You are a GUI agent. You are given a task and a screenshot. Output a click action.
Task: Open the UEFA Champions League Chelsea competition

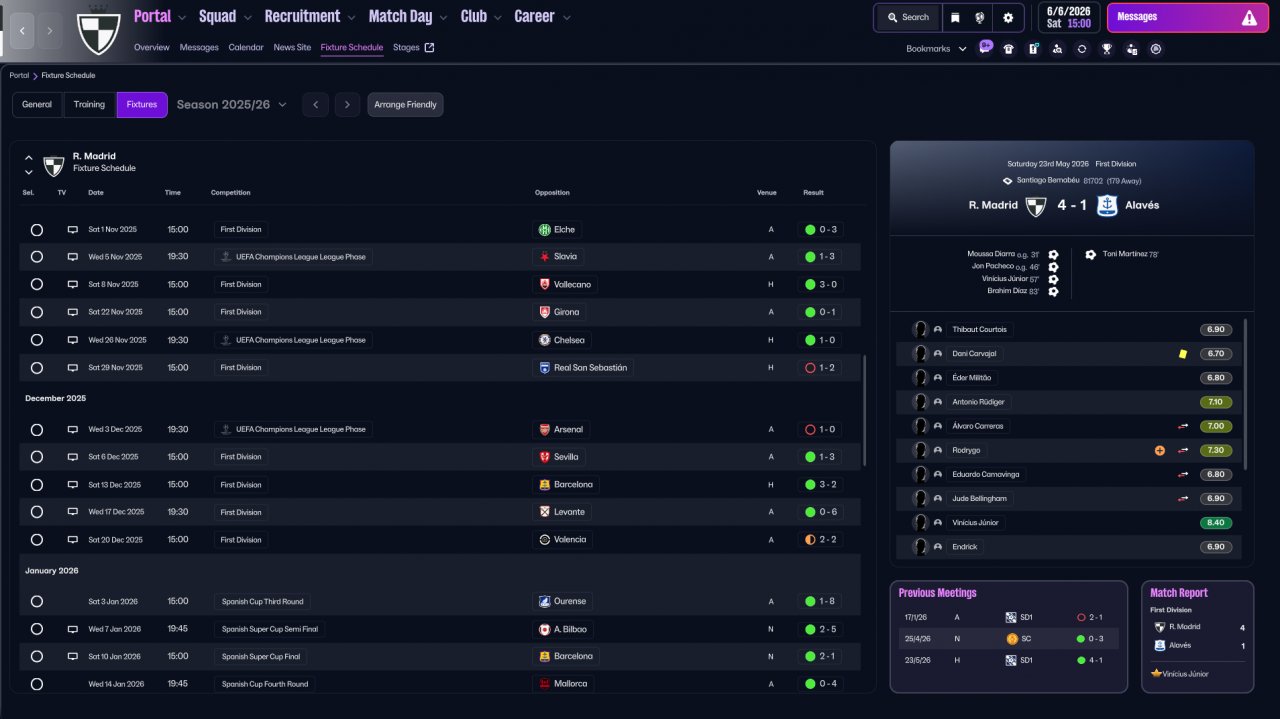293,340
